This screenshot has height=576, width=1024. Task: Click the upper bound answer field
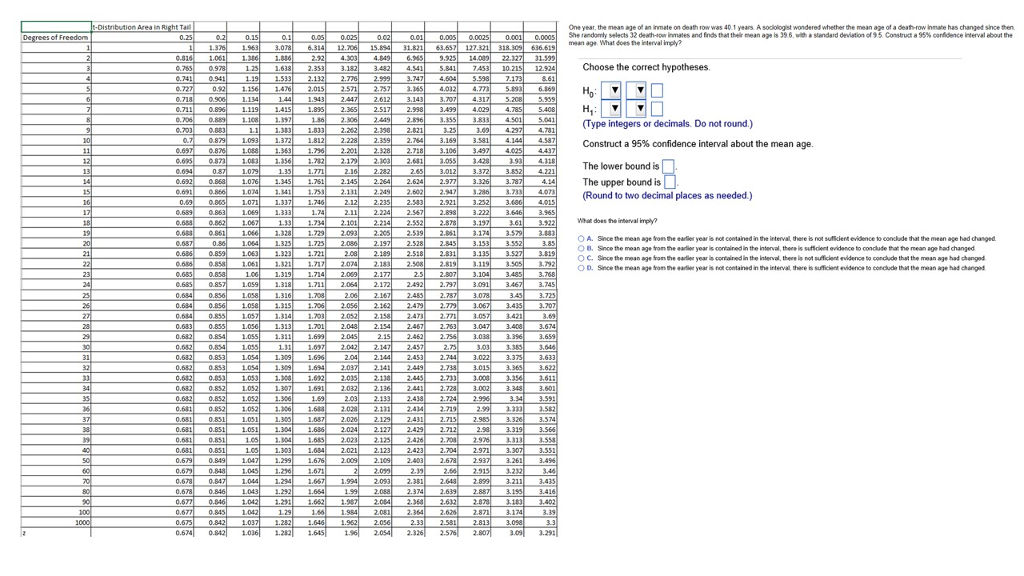coord(669,182)
